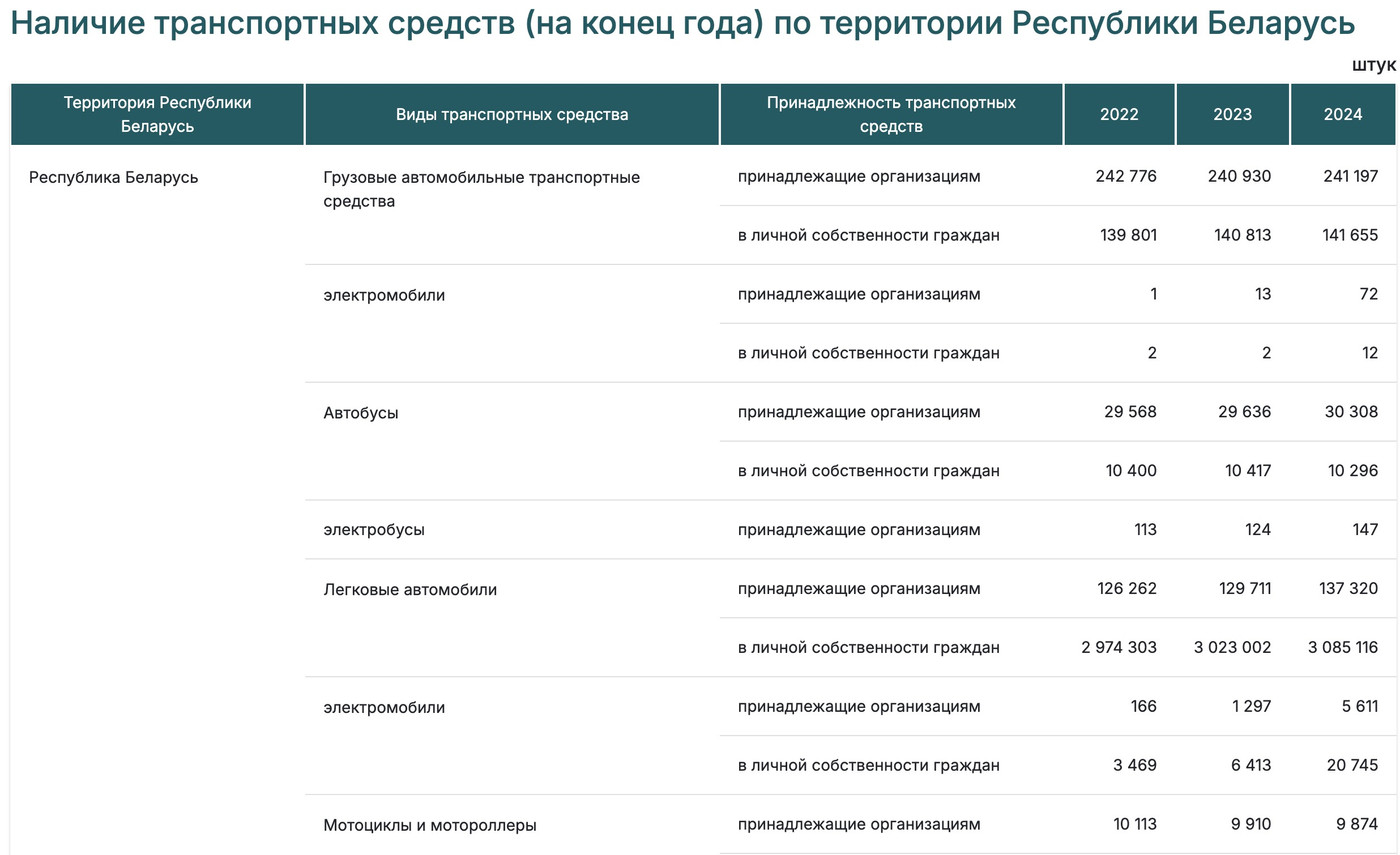1400x855 pixels.
Task: Click 'принадлежащие организациям' in the Мотоциклы row
Action: (x=859, y=825)
